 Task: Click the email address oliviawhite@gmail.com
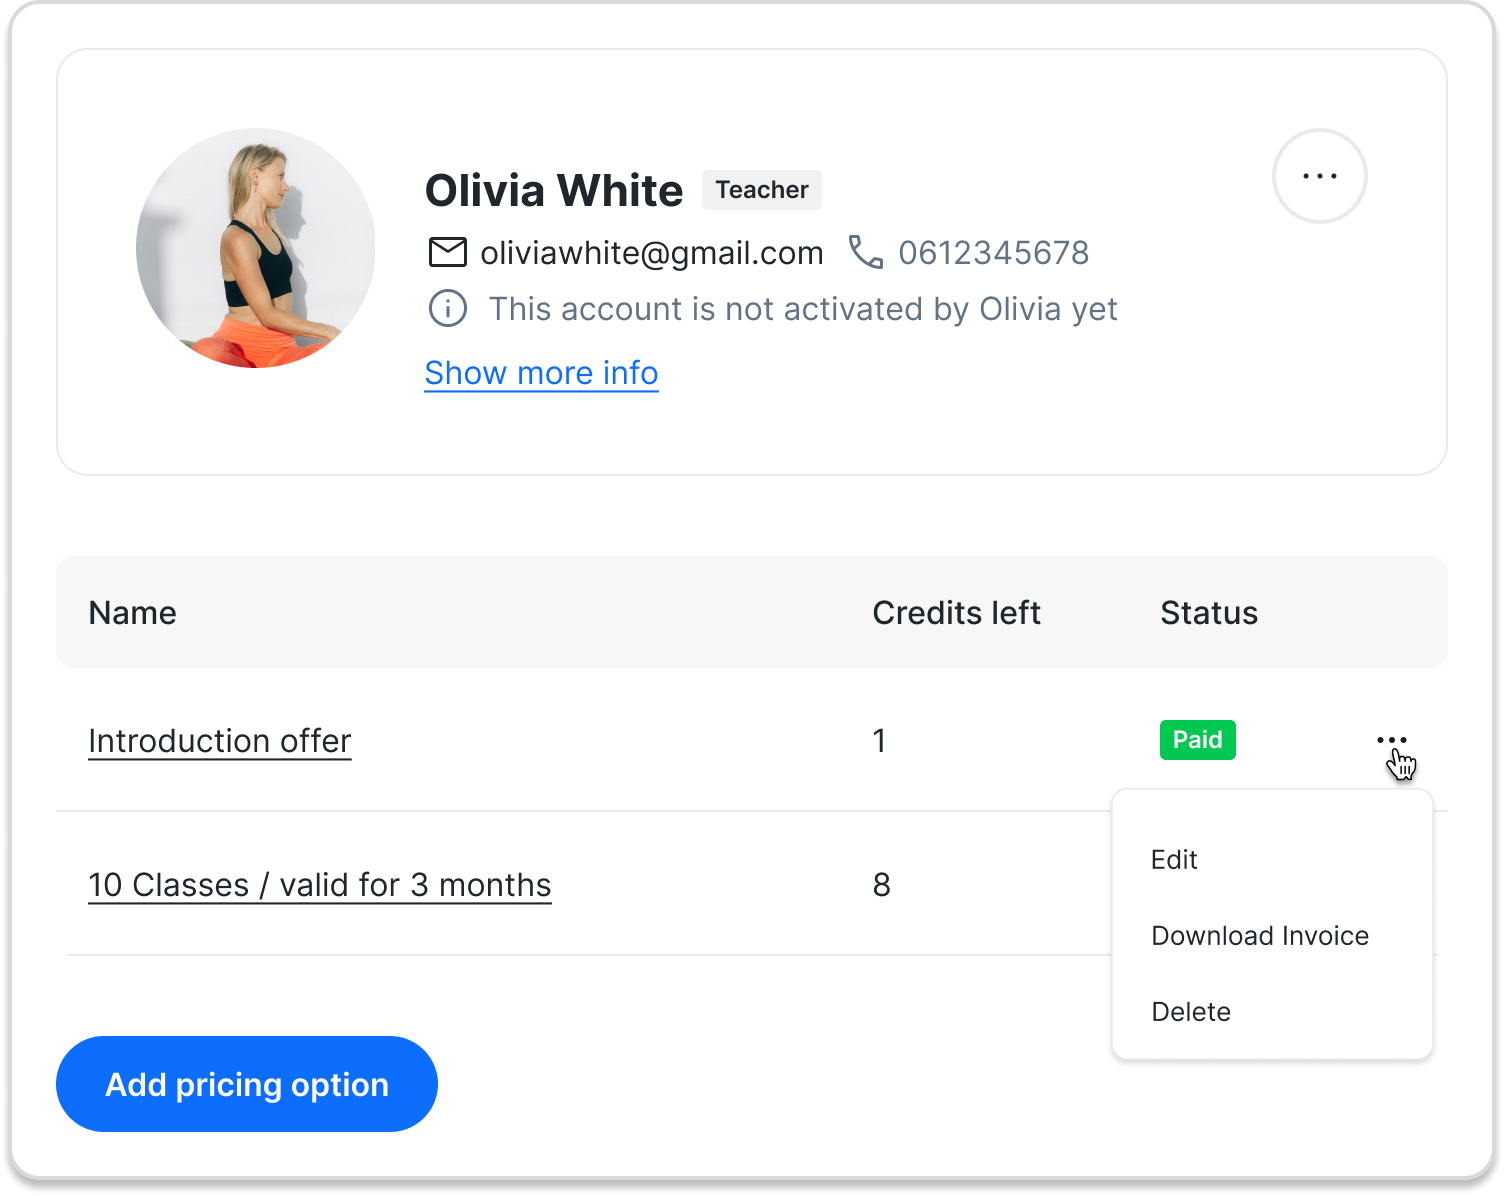pyautogui.click(x=651, y=253)
